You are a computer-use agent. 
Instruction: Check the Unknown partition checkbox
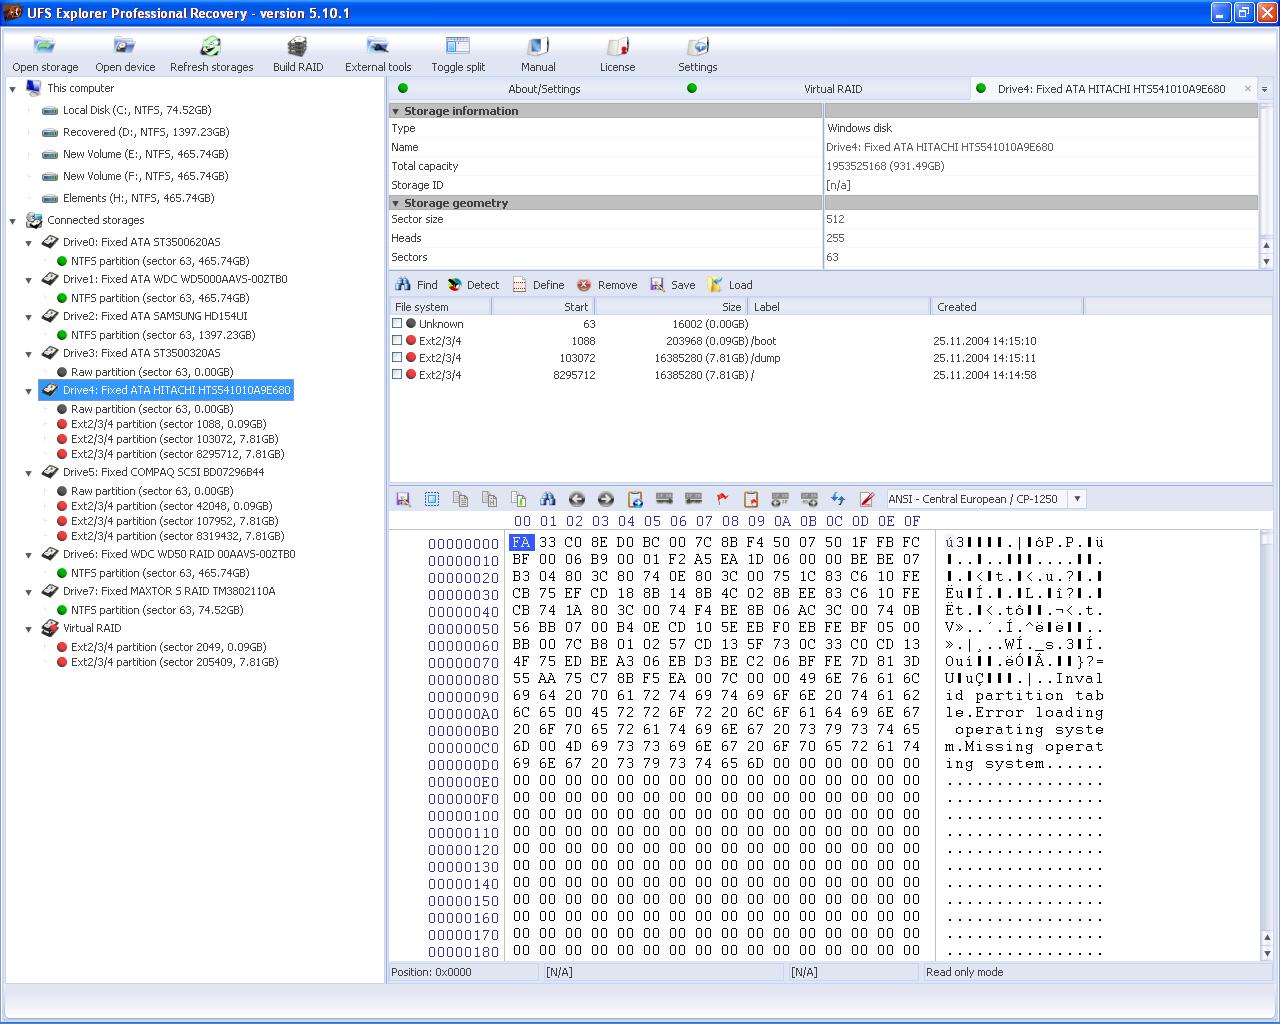(x=397, y=324)
